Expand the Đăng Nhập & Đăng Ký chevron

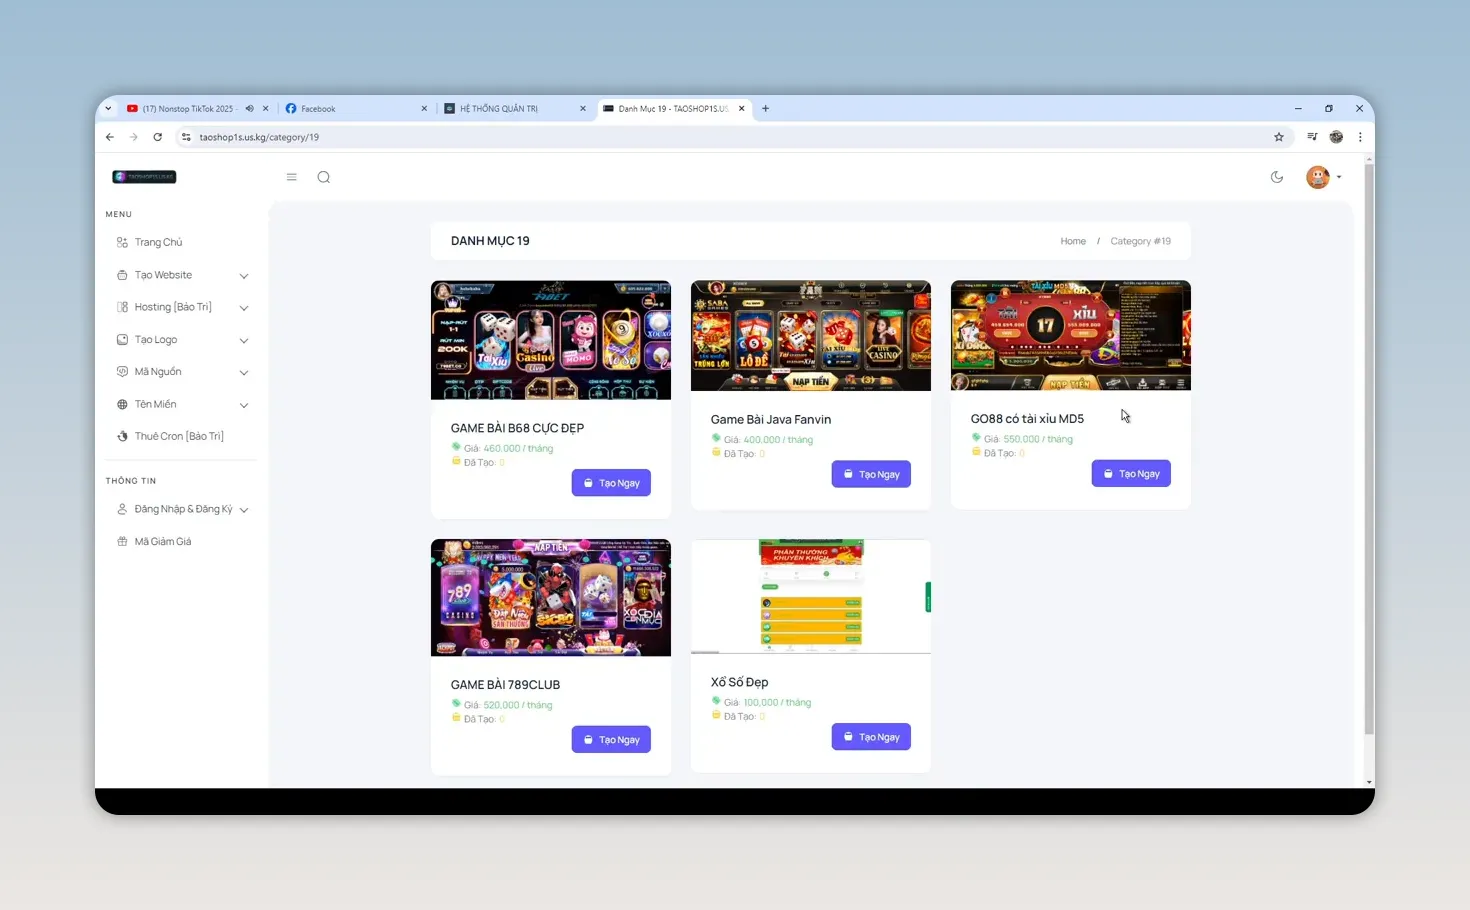point(244,510)
